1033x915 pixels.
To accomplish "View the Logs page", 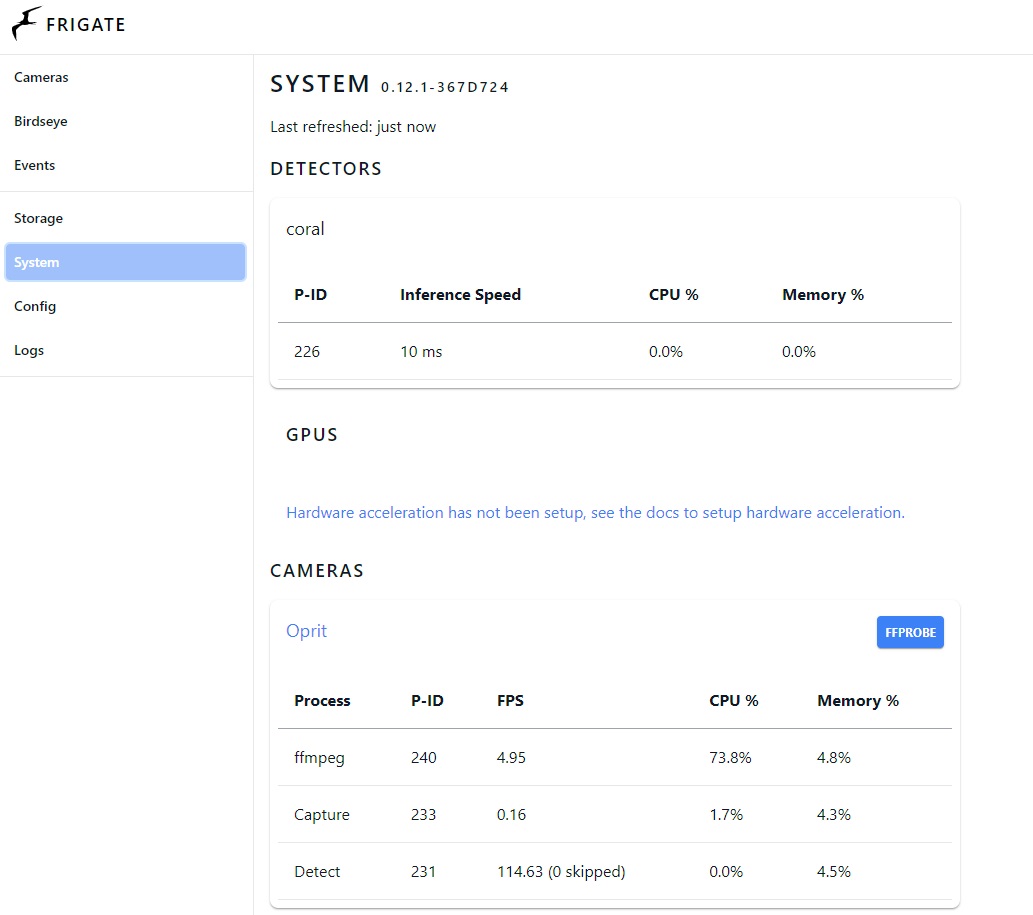I will tap(29, 350).
